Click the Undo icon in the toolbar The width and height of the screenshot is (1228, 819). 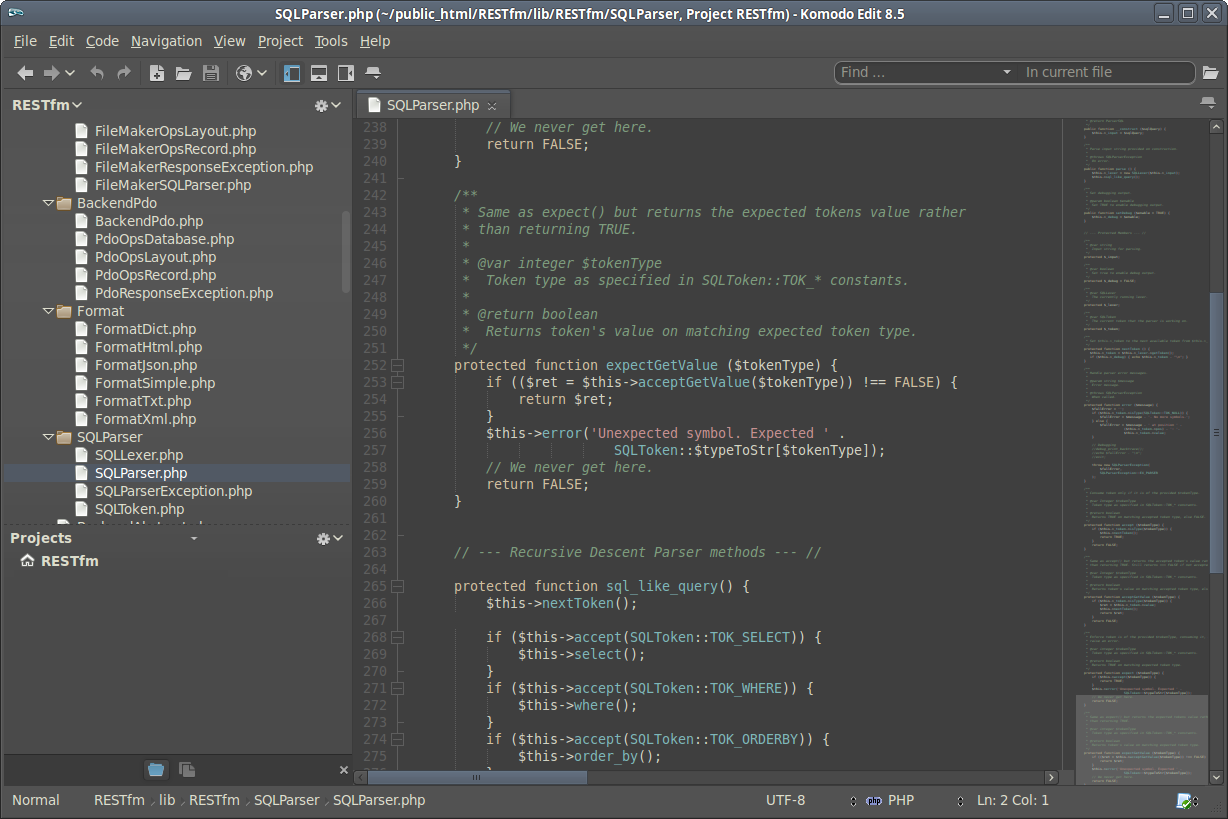click(97, 73)
